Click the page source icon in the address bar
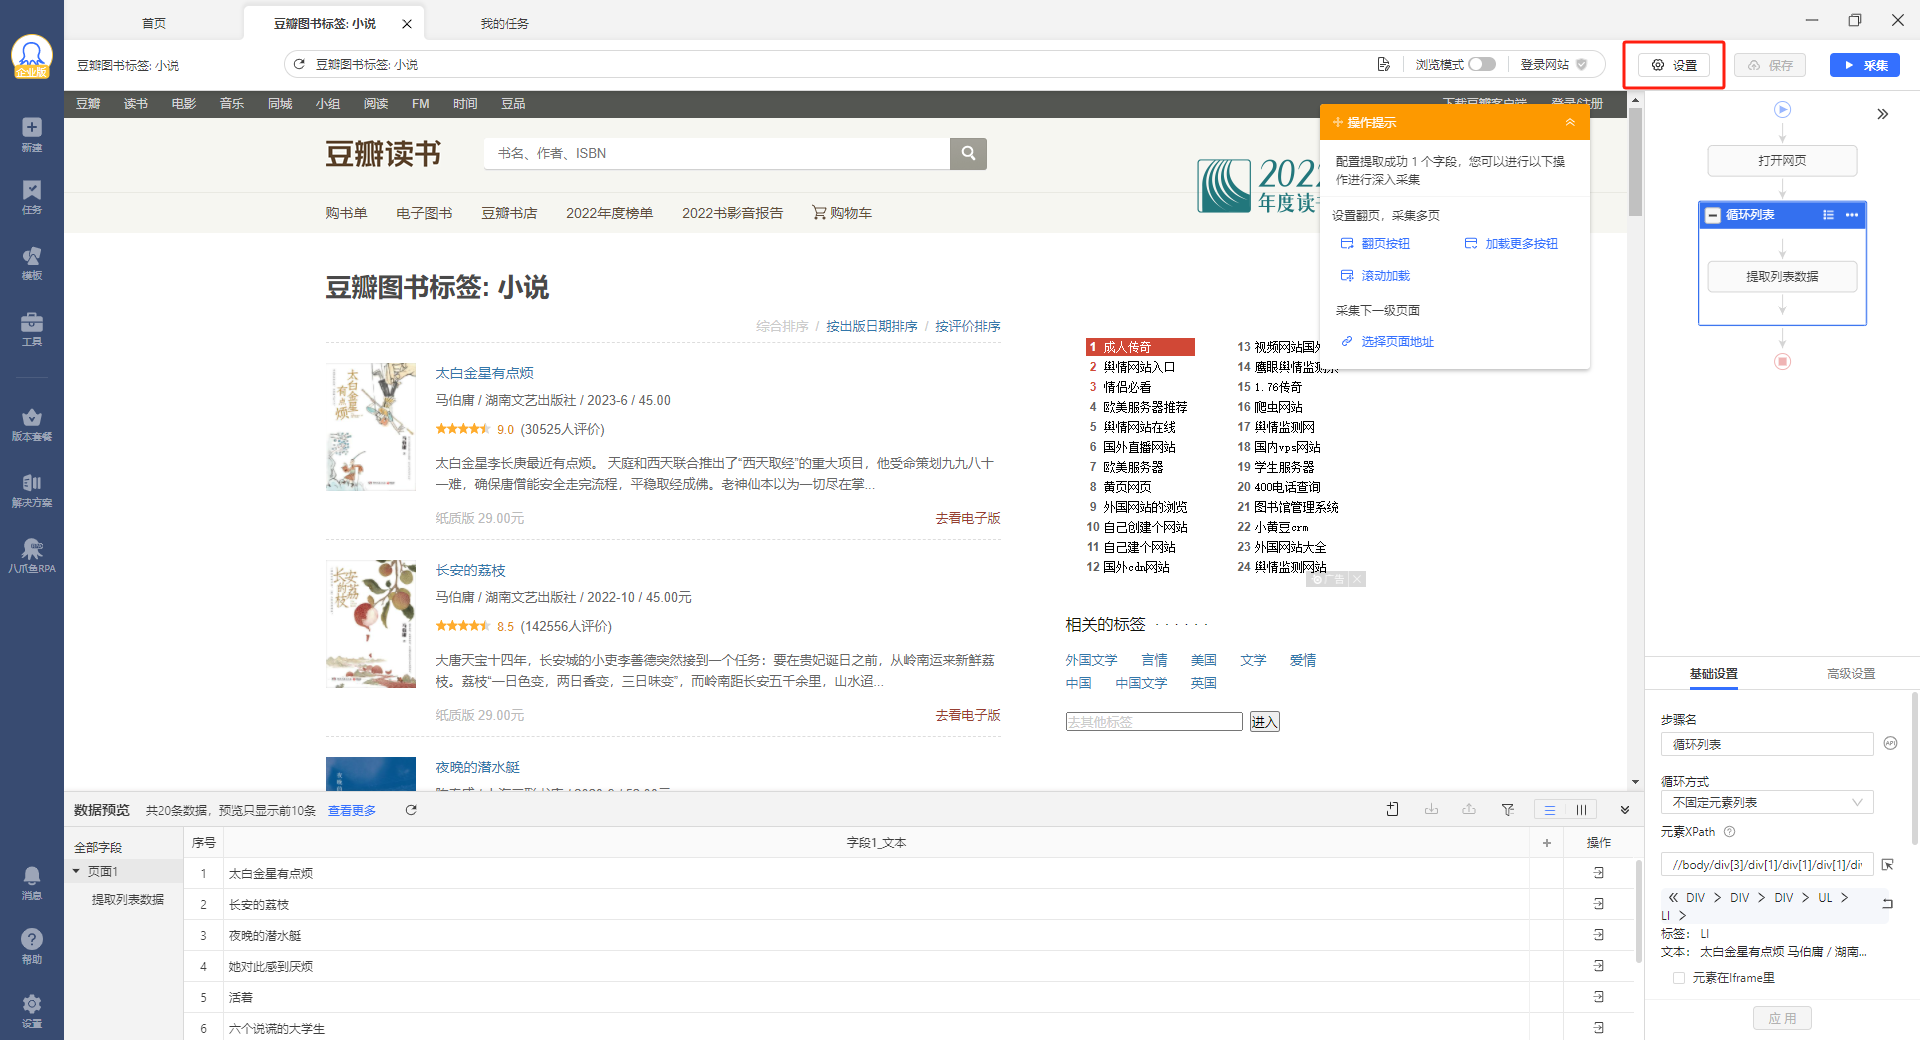The width and height of the screenshot is (1920, 1040). [x=1383, y=64]
